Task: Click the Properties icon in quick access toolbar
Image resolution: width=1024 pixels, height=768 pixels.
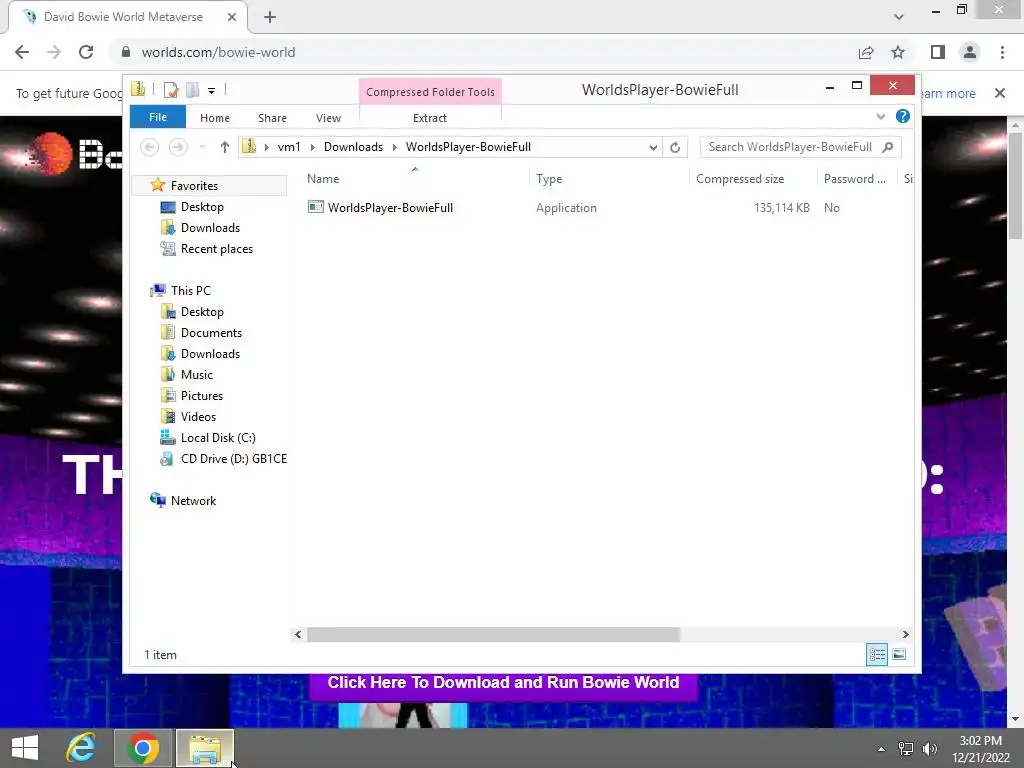Action: pos(171,89)
